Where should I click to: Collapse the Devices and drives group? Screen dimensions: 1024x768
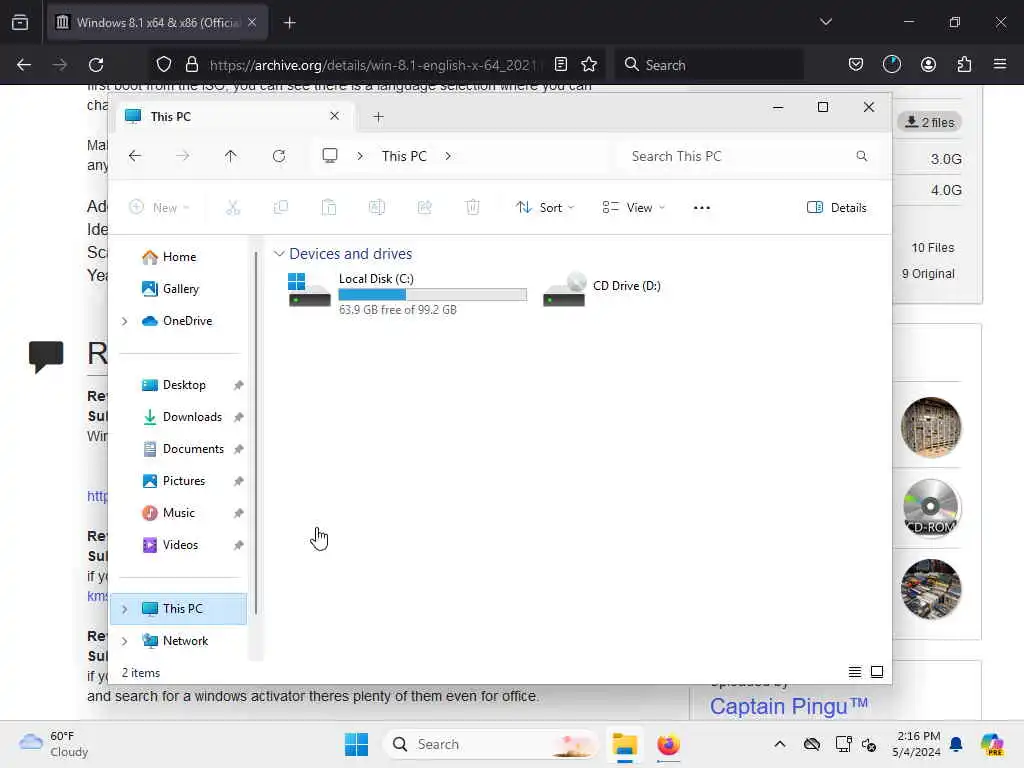coord(279,253)
